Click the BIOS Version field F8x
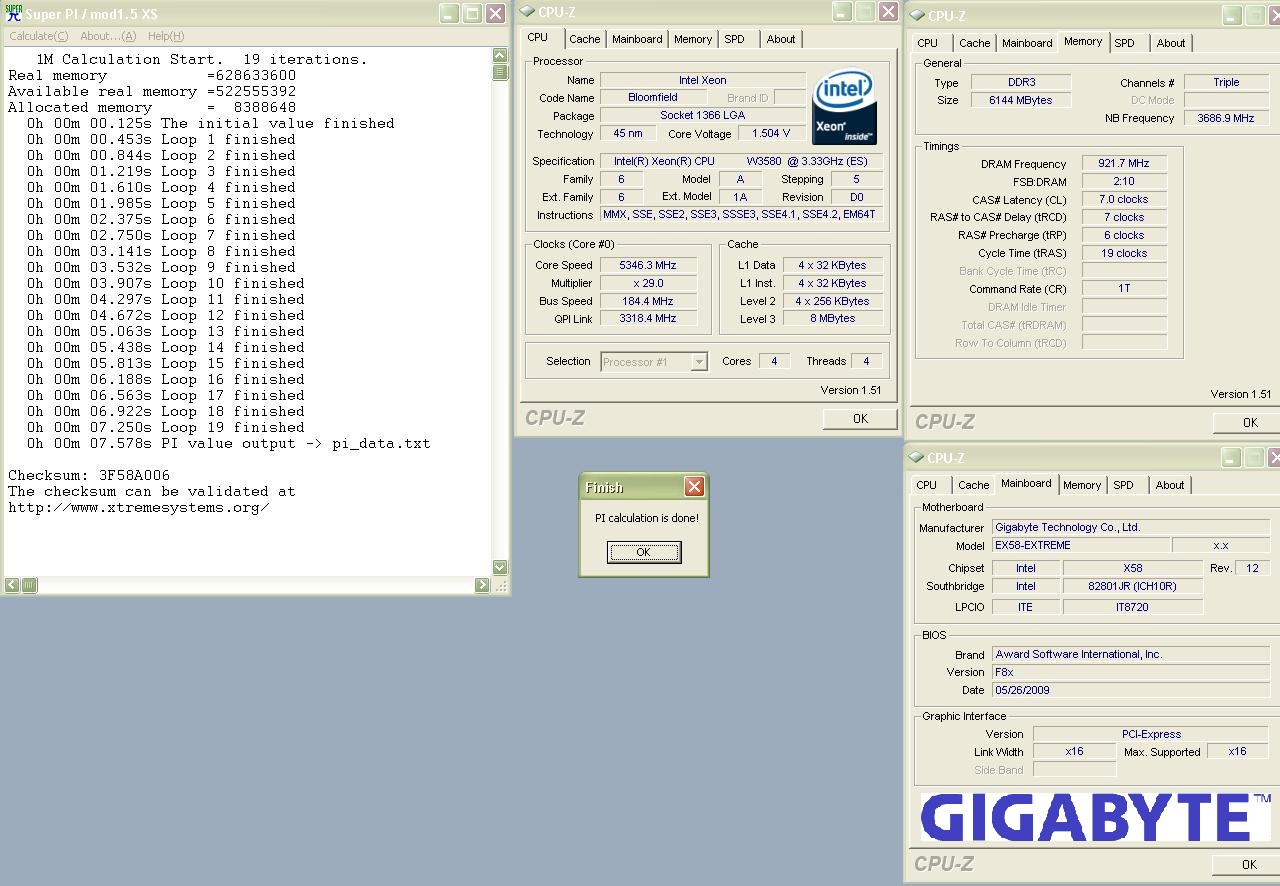Viewport: 1280px width, 886px height. coord(1129,672)
